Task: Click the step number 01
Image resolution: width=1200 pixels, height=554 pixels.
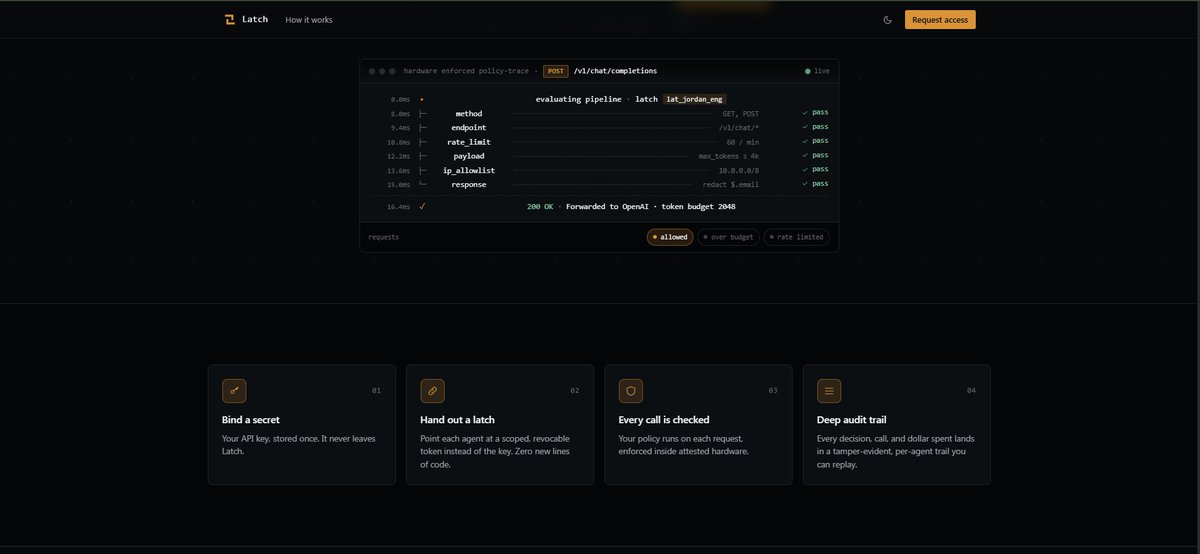Action: 376,390
